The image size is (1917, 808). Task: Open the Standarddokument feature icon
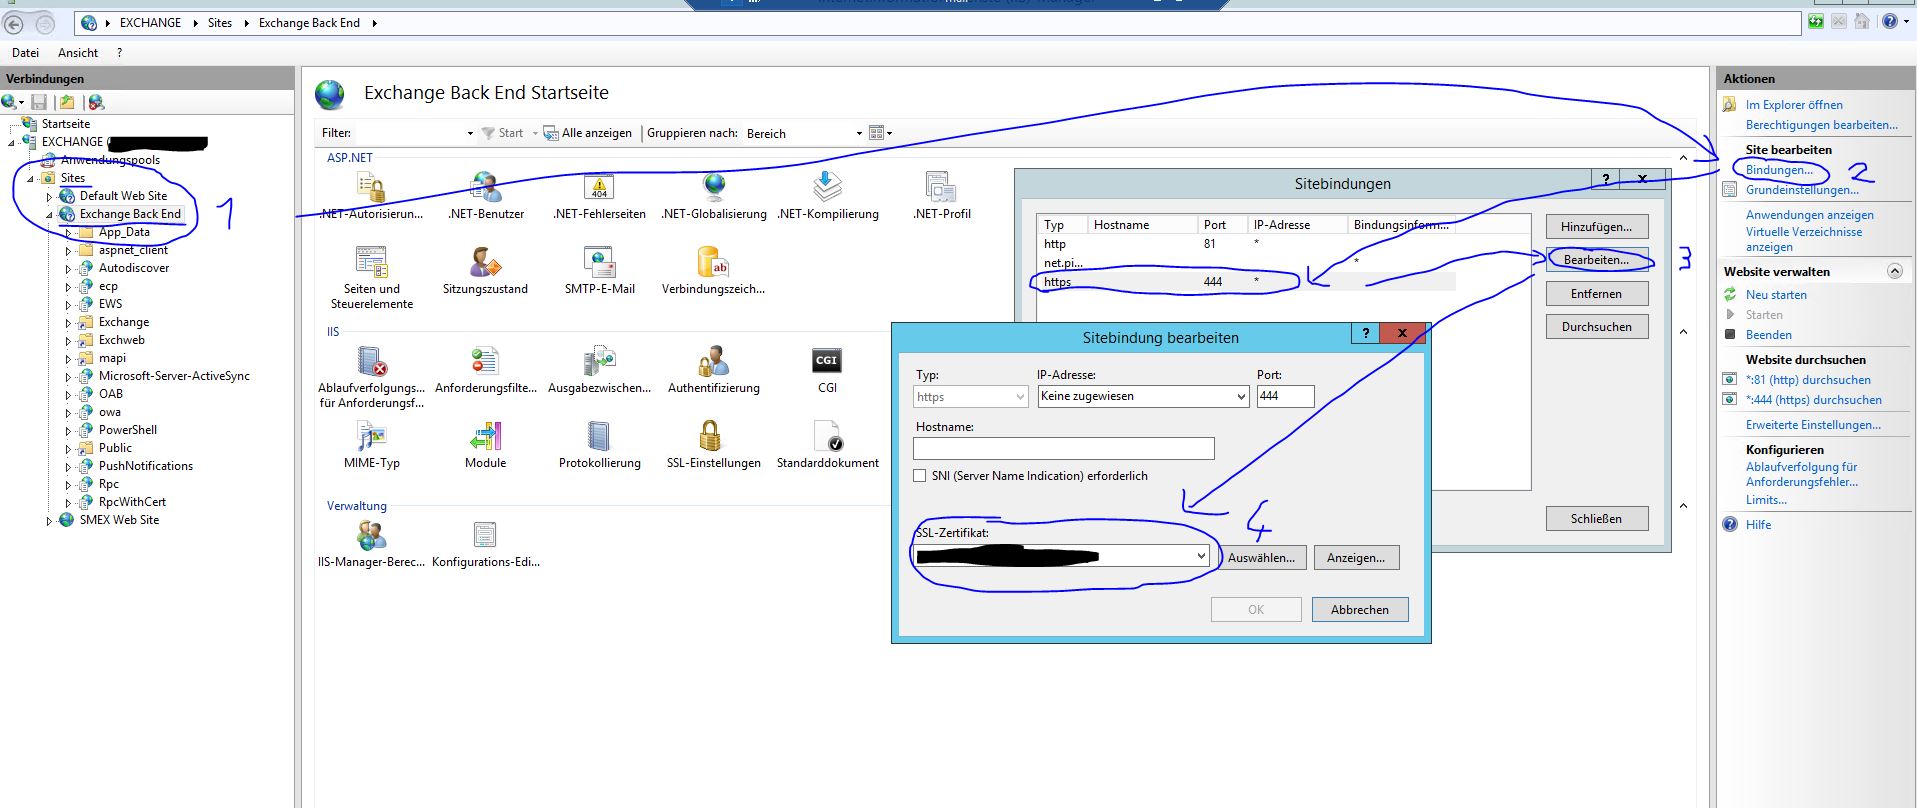(828, 436)
